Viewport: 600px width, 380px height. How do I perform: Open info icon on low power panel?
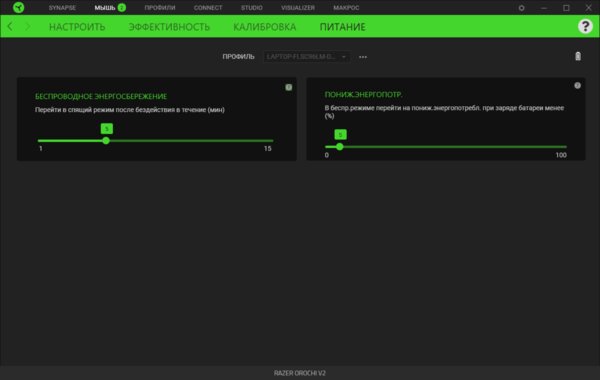[577, 86]
